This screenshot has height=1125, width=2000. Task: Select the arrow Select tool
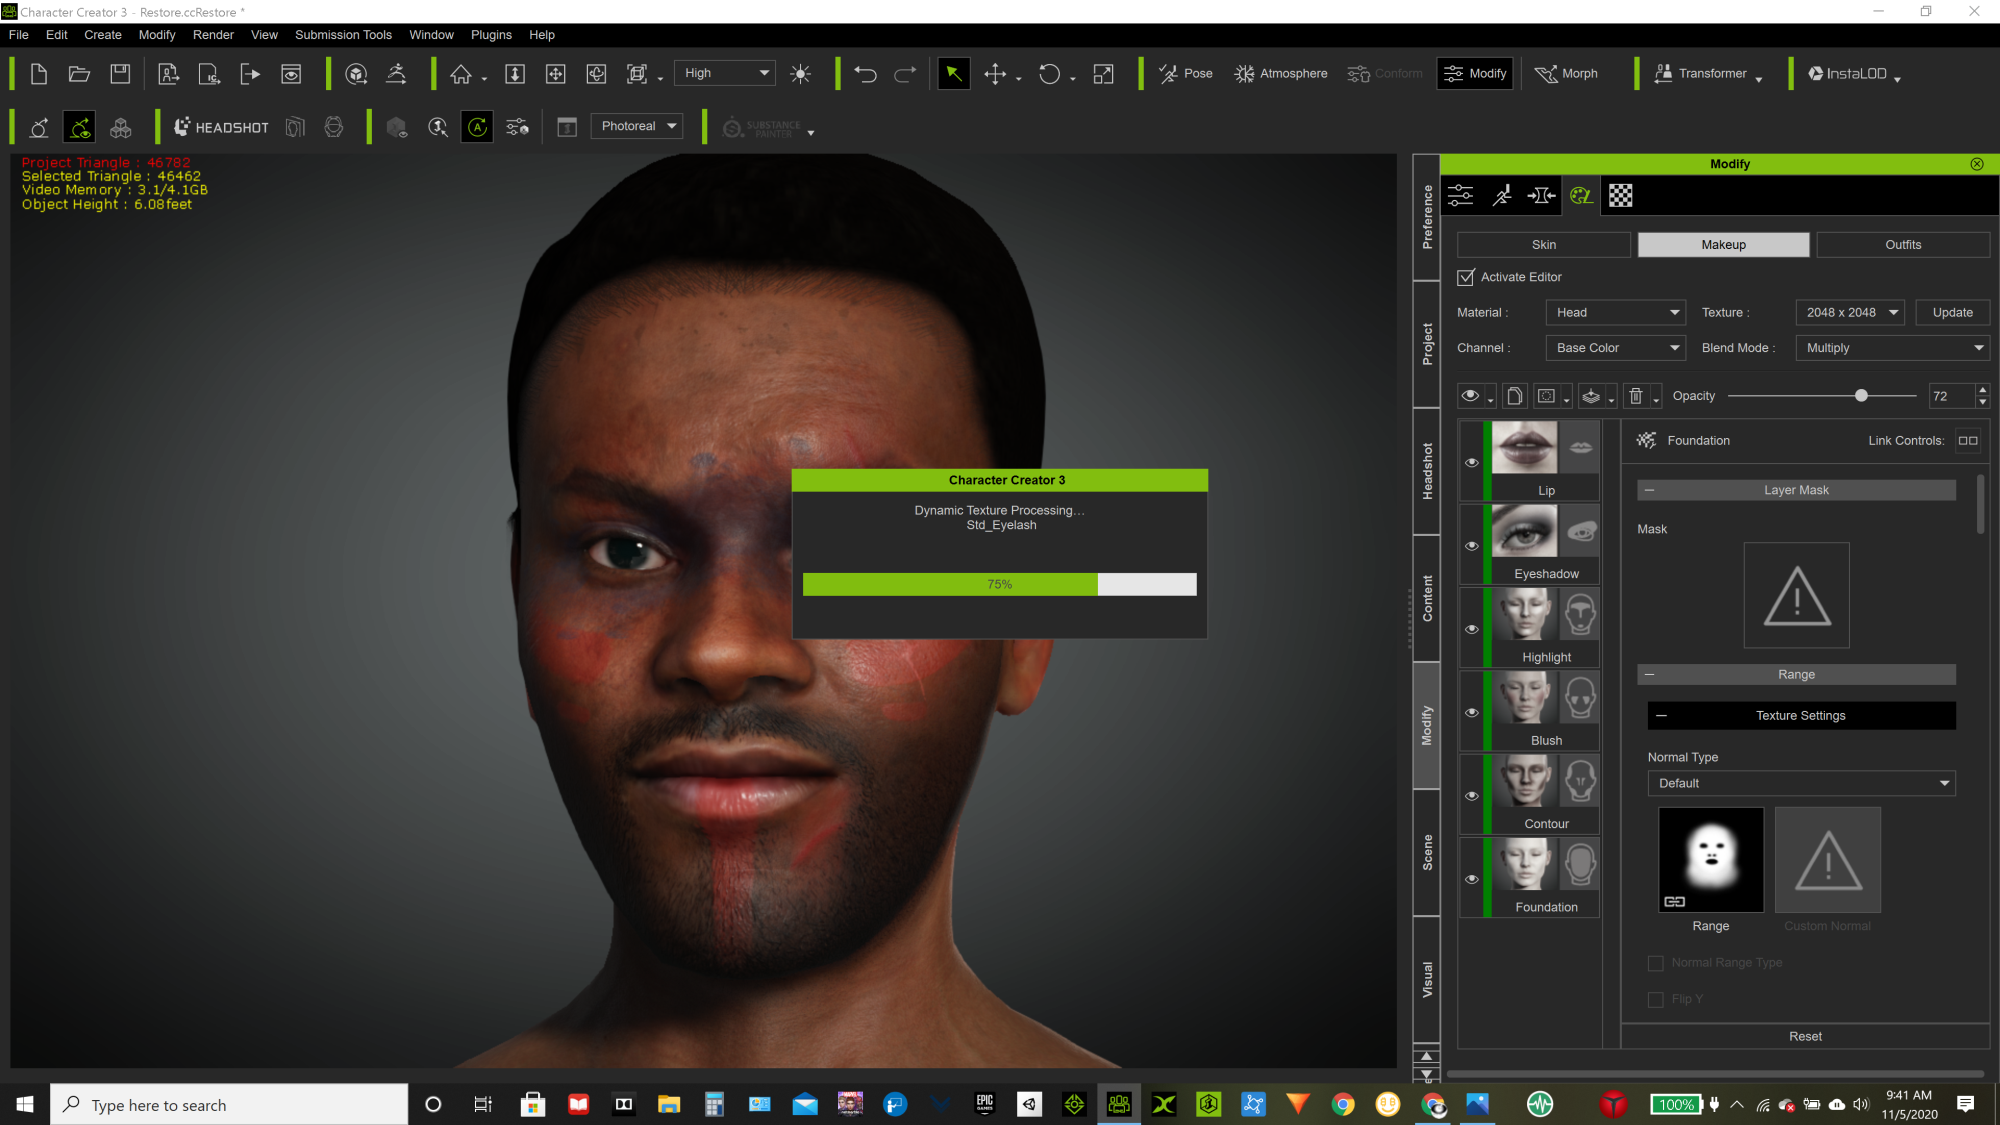(954, 74)
